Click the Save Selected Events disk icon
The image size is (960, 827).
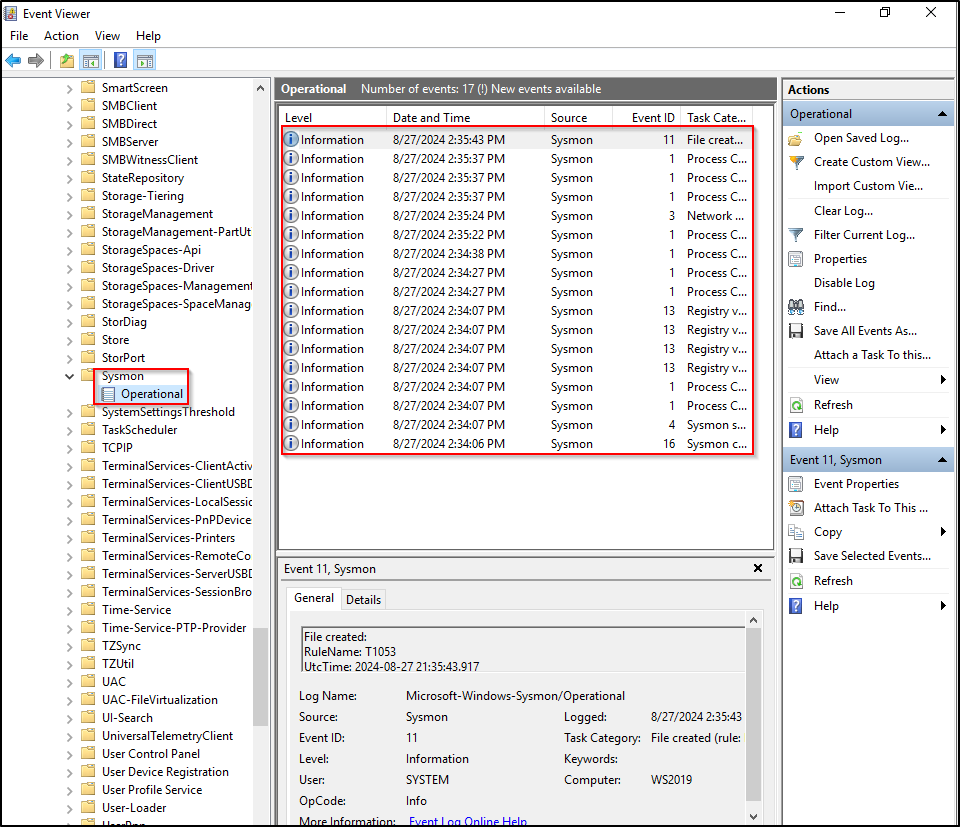click(x=796, y=556)
